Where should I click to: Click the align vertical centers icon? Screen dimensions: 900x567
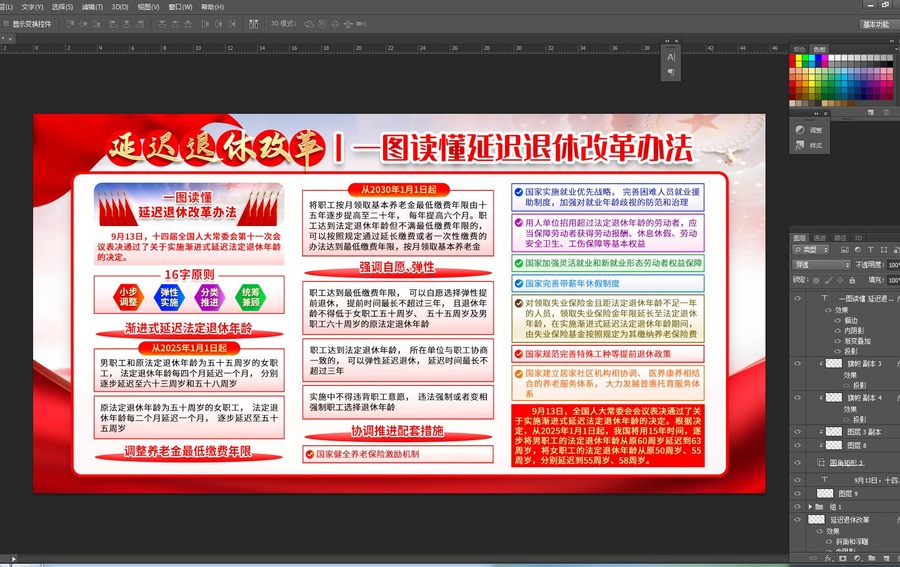[x=83, y=24]
